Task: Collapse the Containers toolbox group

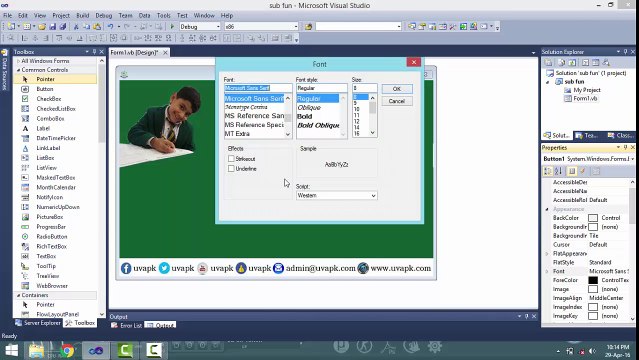Action: (x=18, y=295)
